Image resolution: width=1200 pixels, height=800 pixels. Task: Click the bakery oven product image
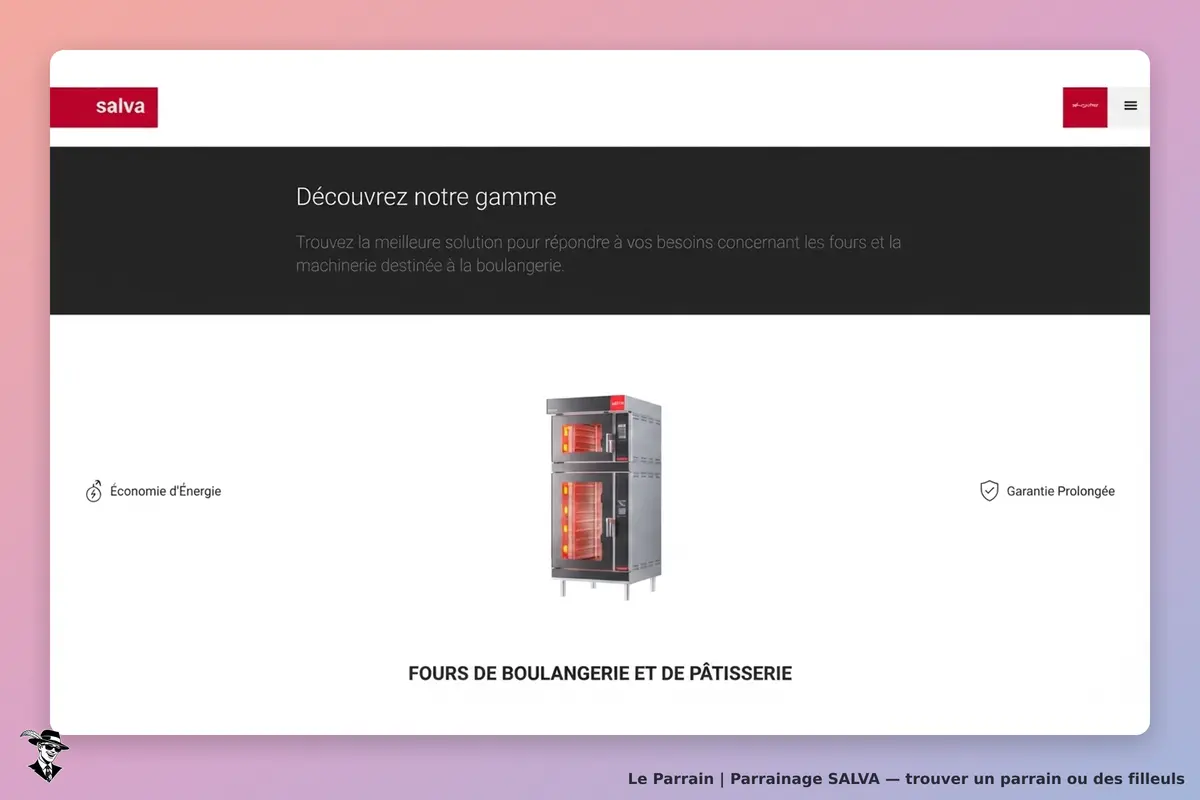pyautogui.click(x=603, y=496)
